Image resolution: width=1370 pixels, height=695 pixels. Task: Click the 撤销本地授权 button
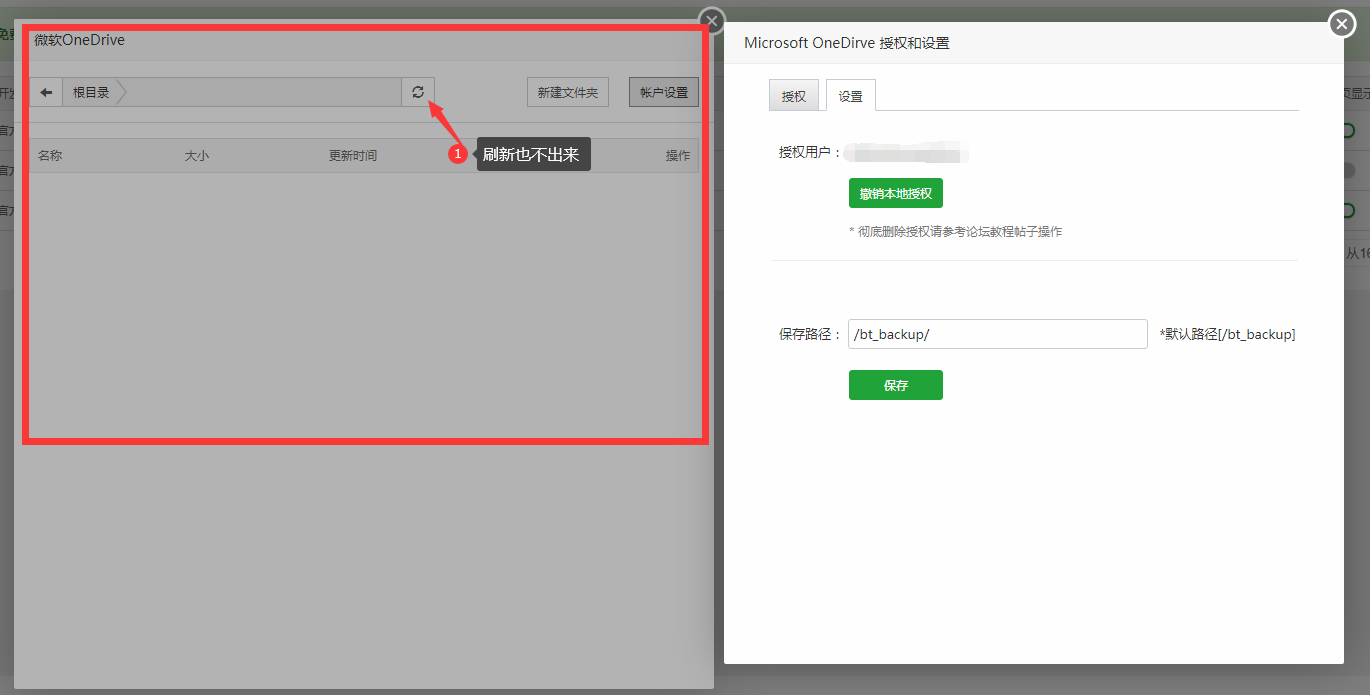896,193
